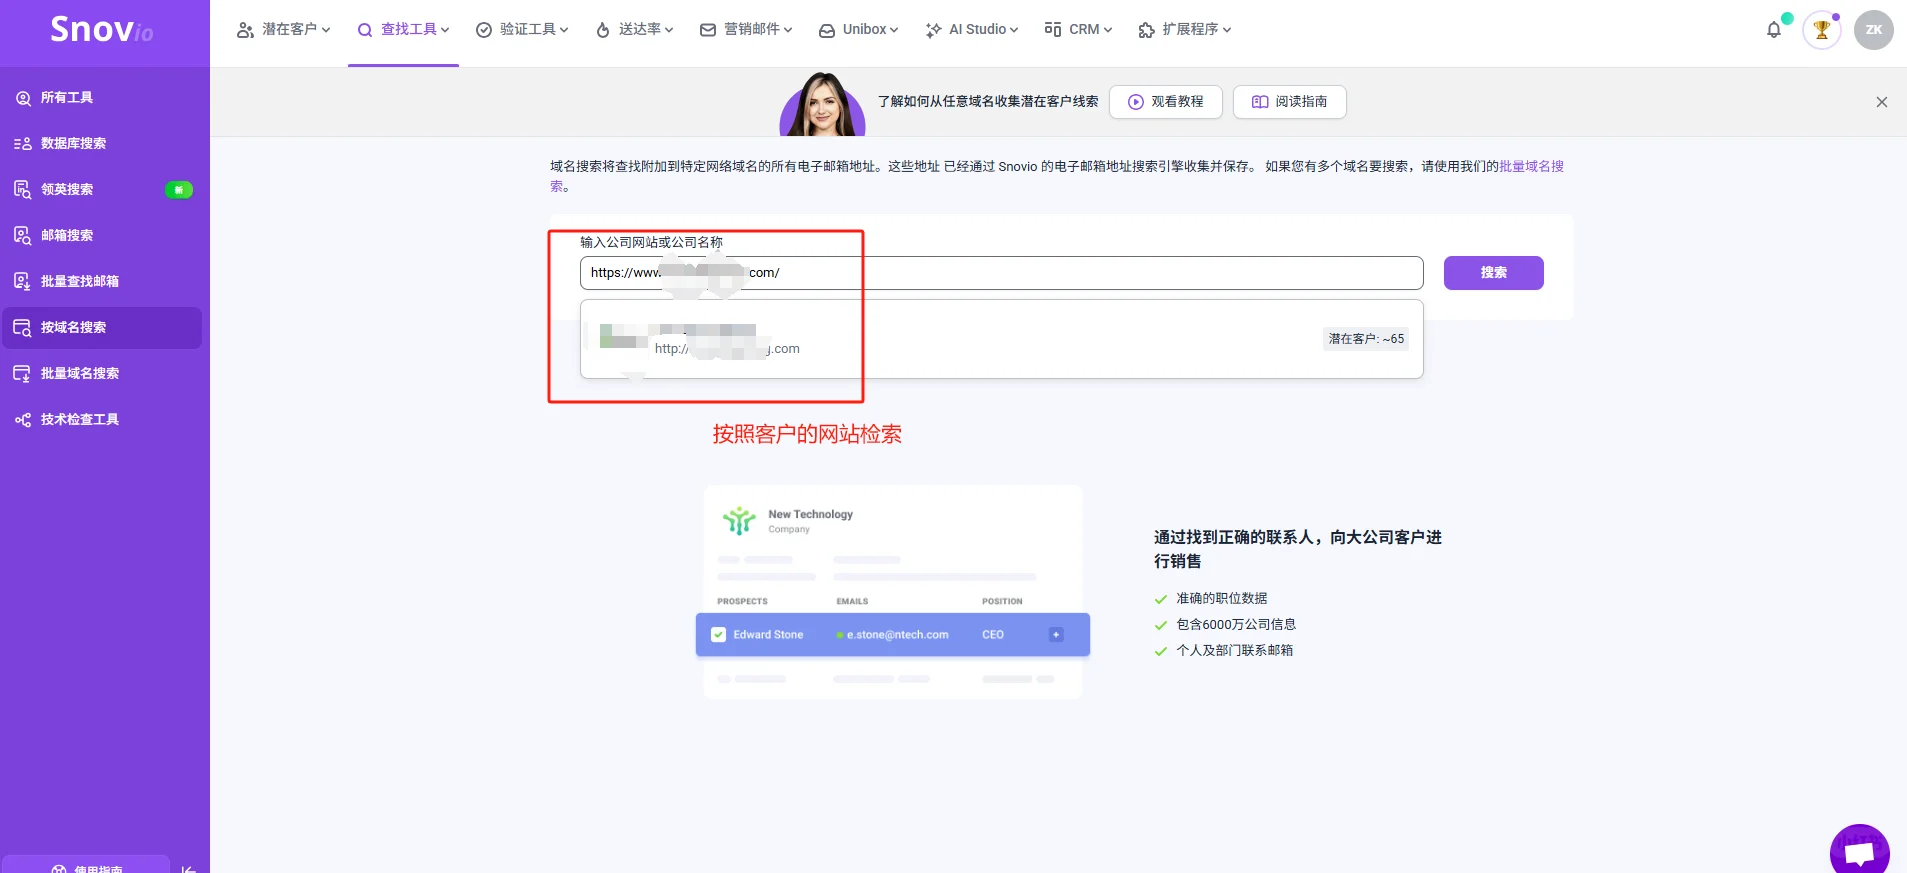Click 数据库搜索 sidebar icon
The width and height of the screenshot is (1907, 873).
pos(23,144)
